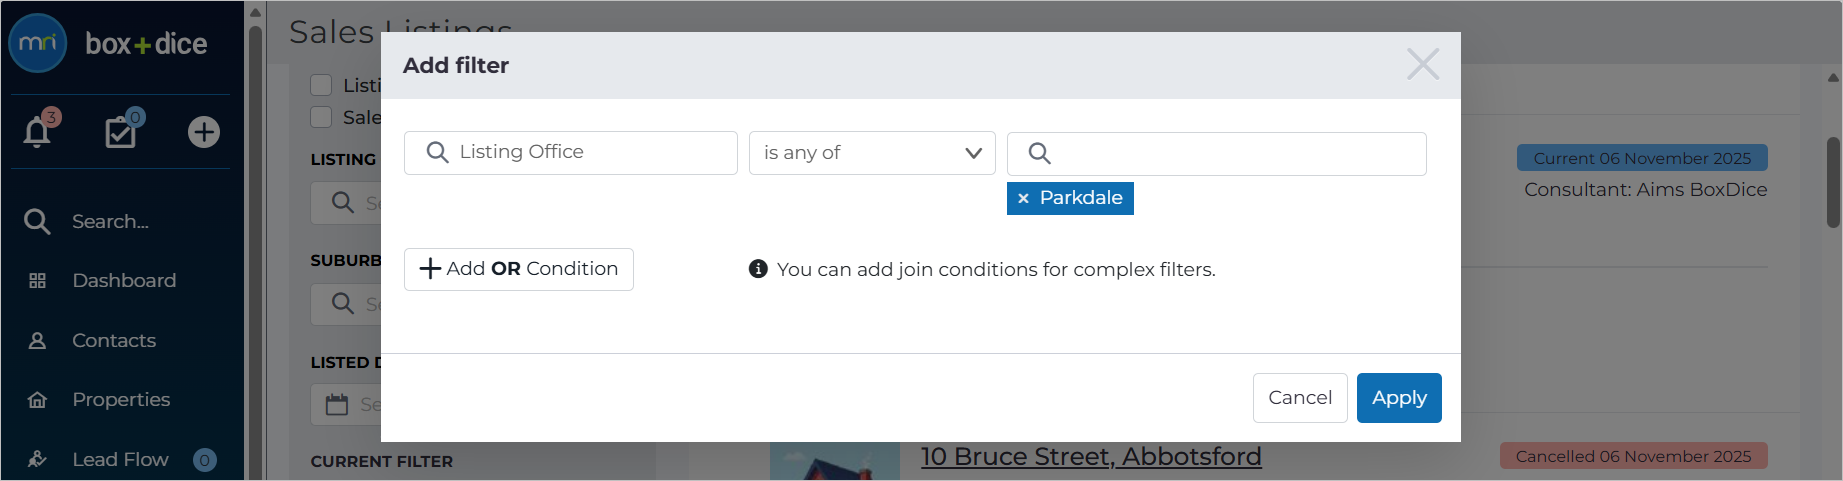Open Properties in the sidebar
The image size is (1843, 481).
point(121,400)
